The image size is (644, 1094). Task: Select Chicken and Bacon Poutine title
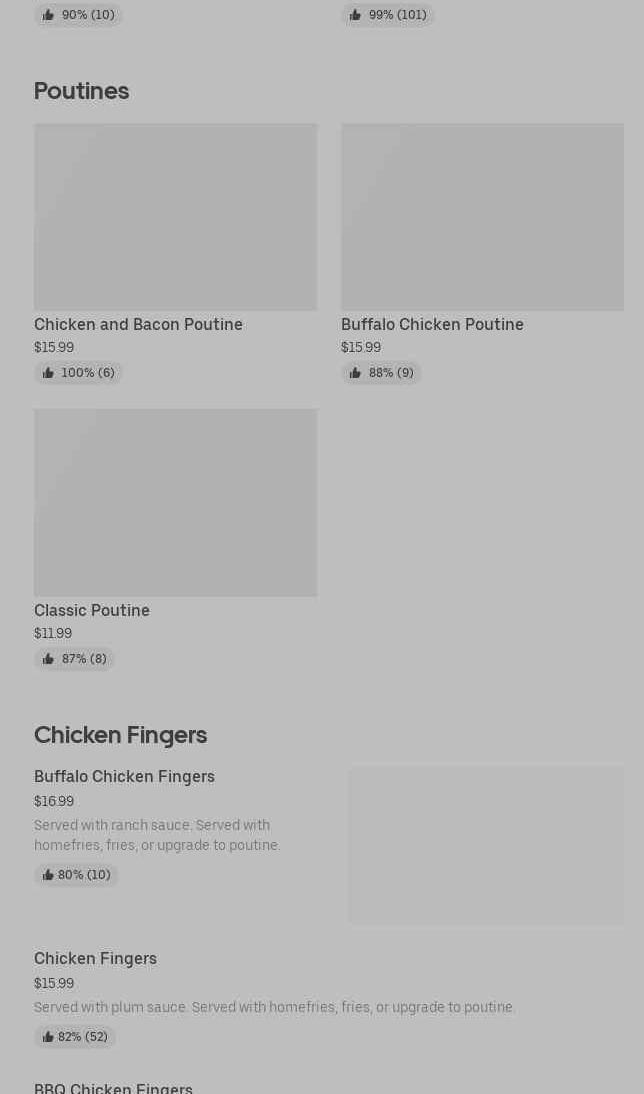(x=138, y=324)
